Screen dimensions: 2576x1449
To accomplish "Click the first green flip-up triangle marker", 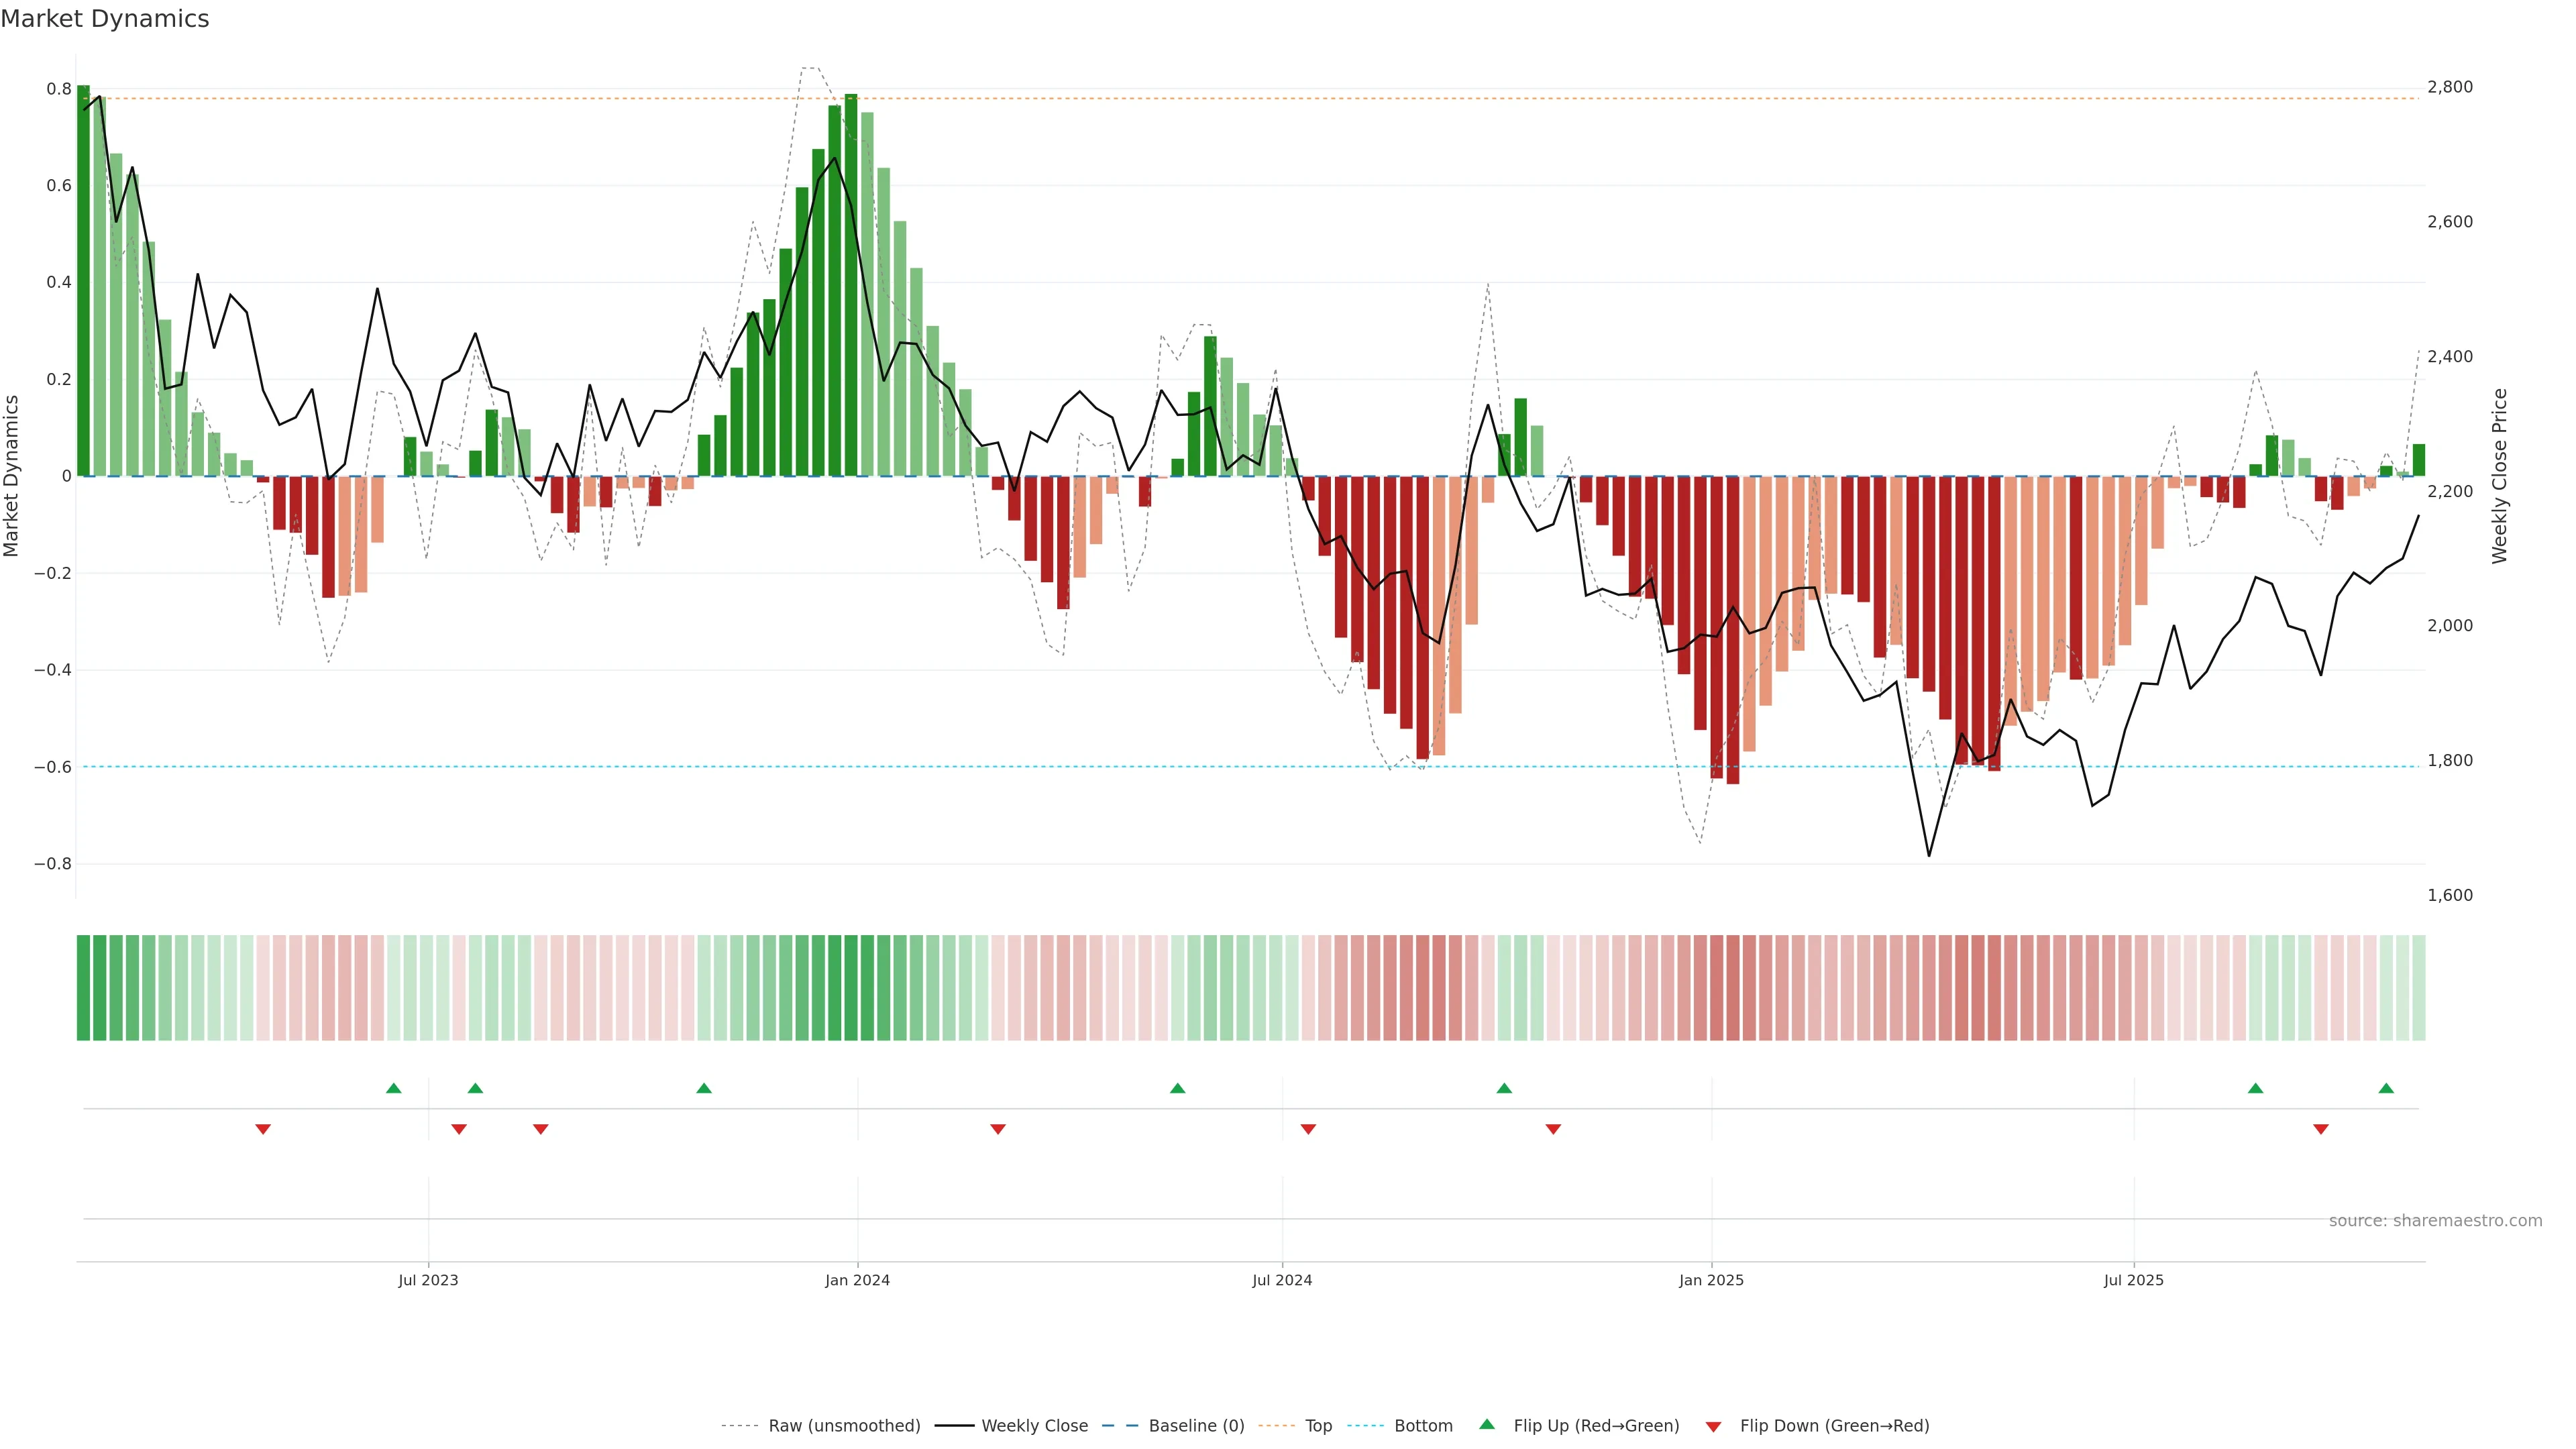I will point(394,1088).
